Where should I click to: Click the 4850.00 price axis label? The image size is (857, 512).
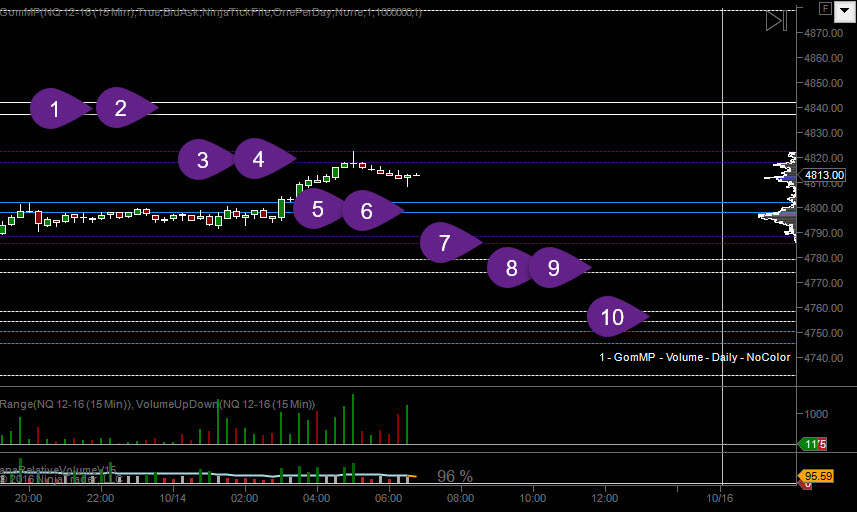click(823, 83)
